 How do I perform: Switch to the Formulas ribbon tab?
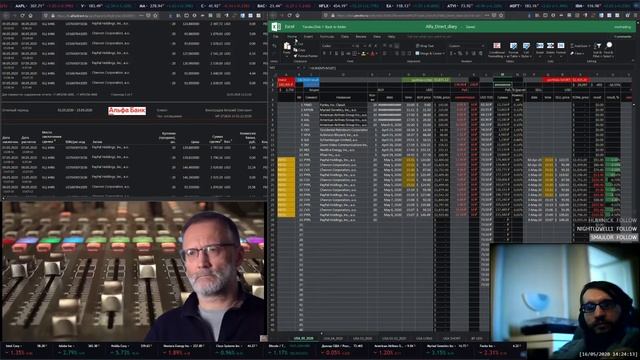[x=327, y=37]
